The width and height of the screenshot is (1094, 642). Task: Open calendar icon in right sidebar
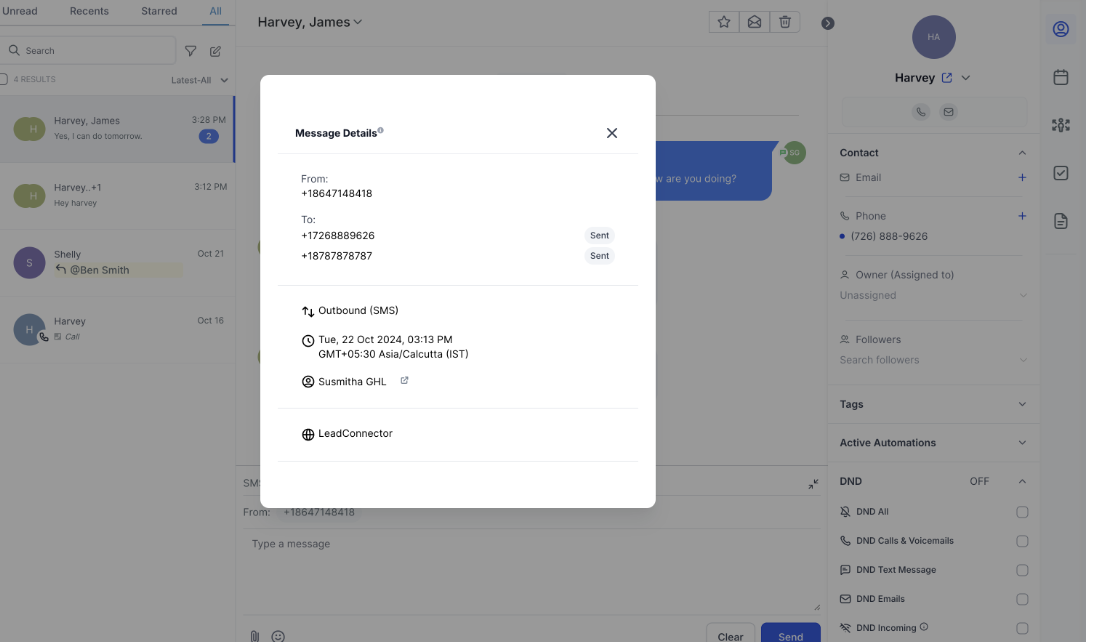tap(1061, 77)
